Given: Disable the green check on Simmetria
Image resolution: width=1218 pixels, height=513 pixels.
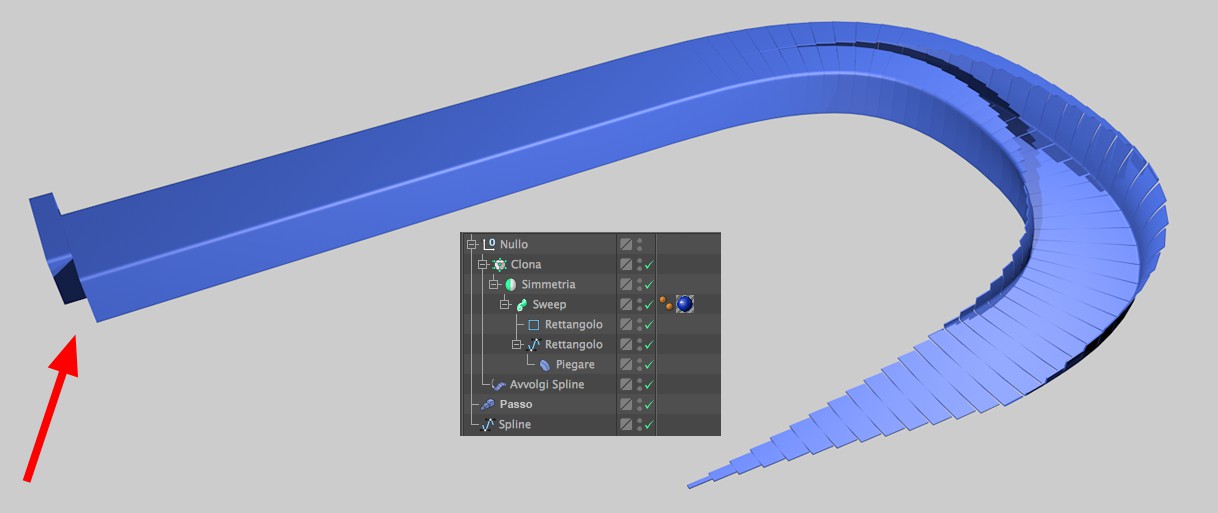Looking at the screenshot, I should tap(649, 285).
